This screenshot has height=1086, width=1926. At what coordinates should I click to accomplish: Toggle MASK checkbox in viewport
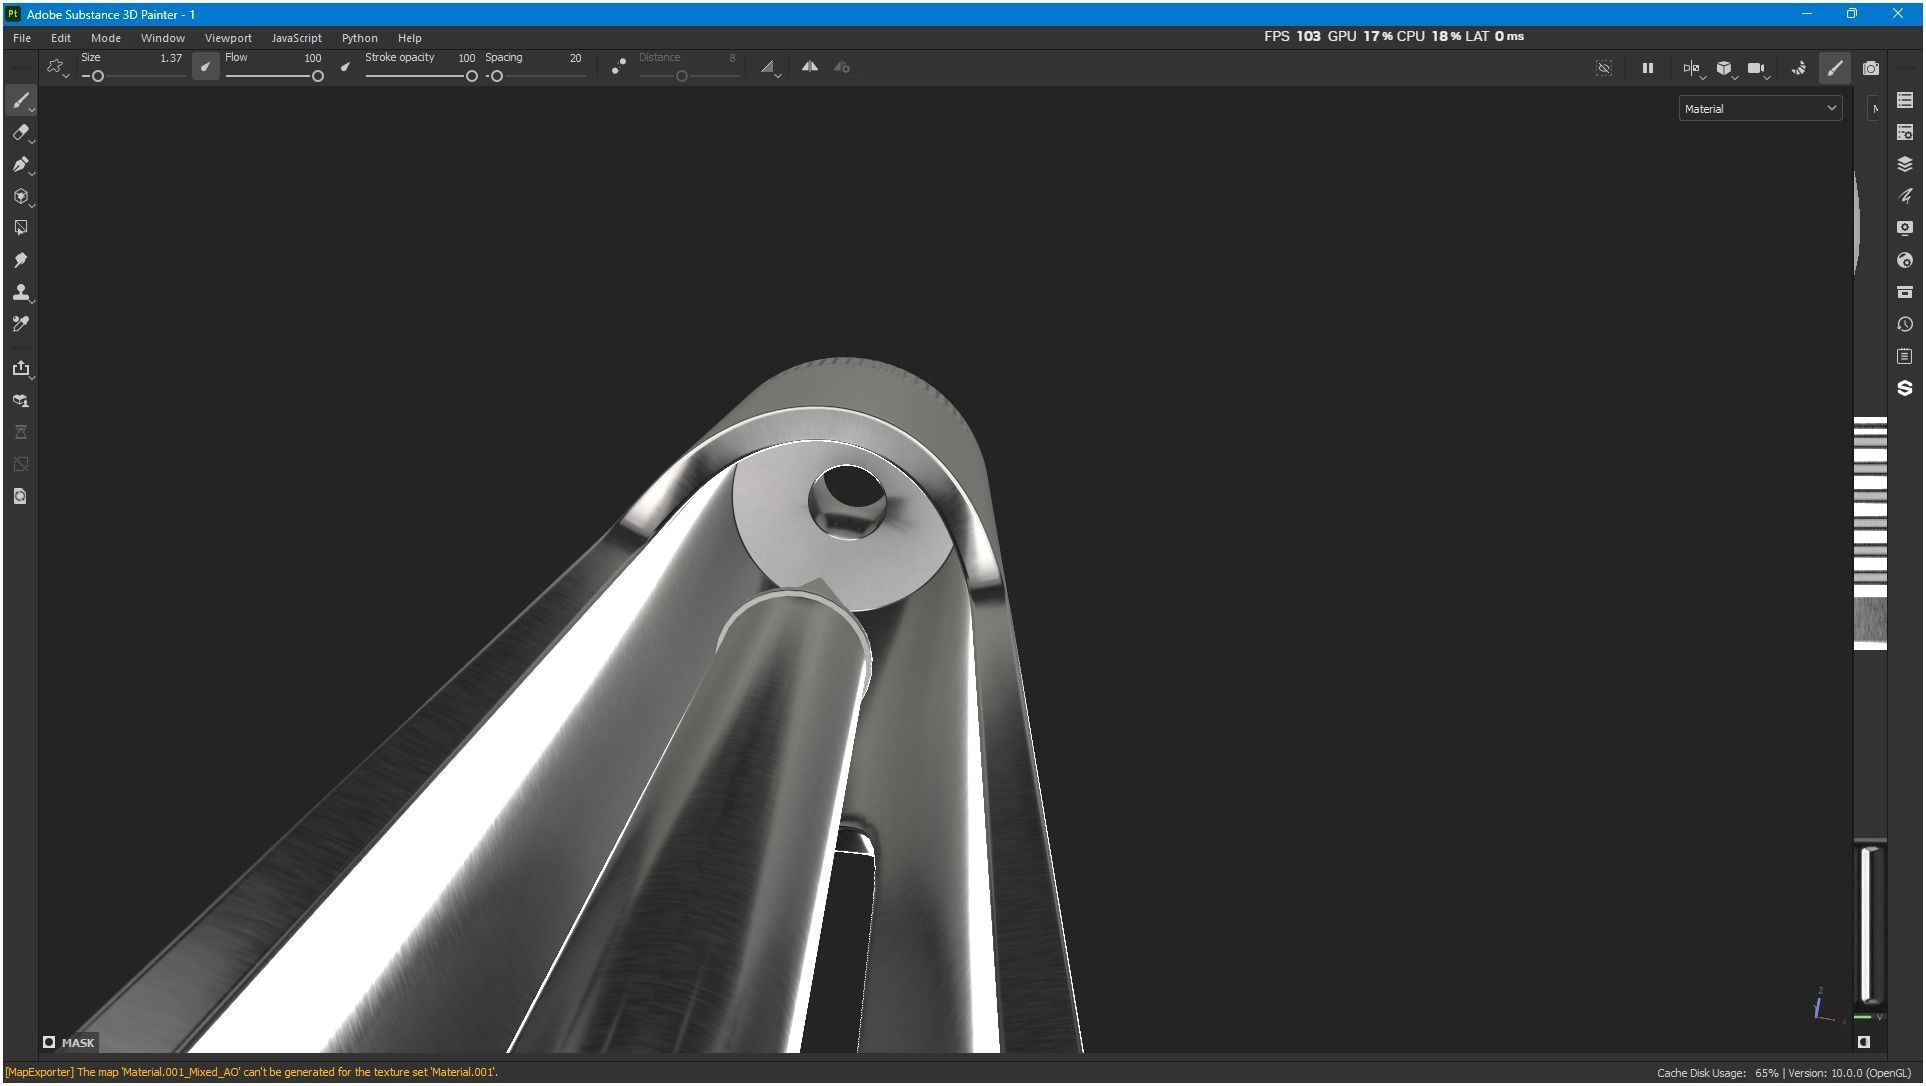[x=49, y=1042]
